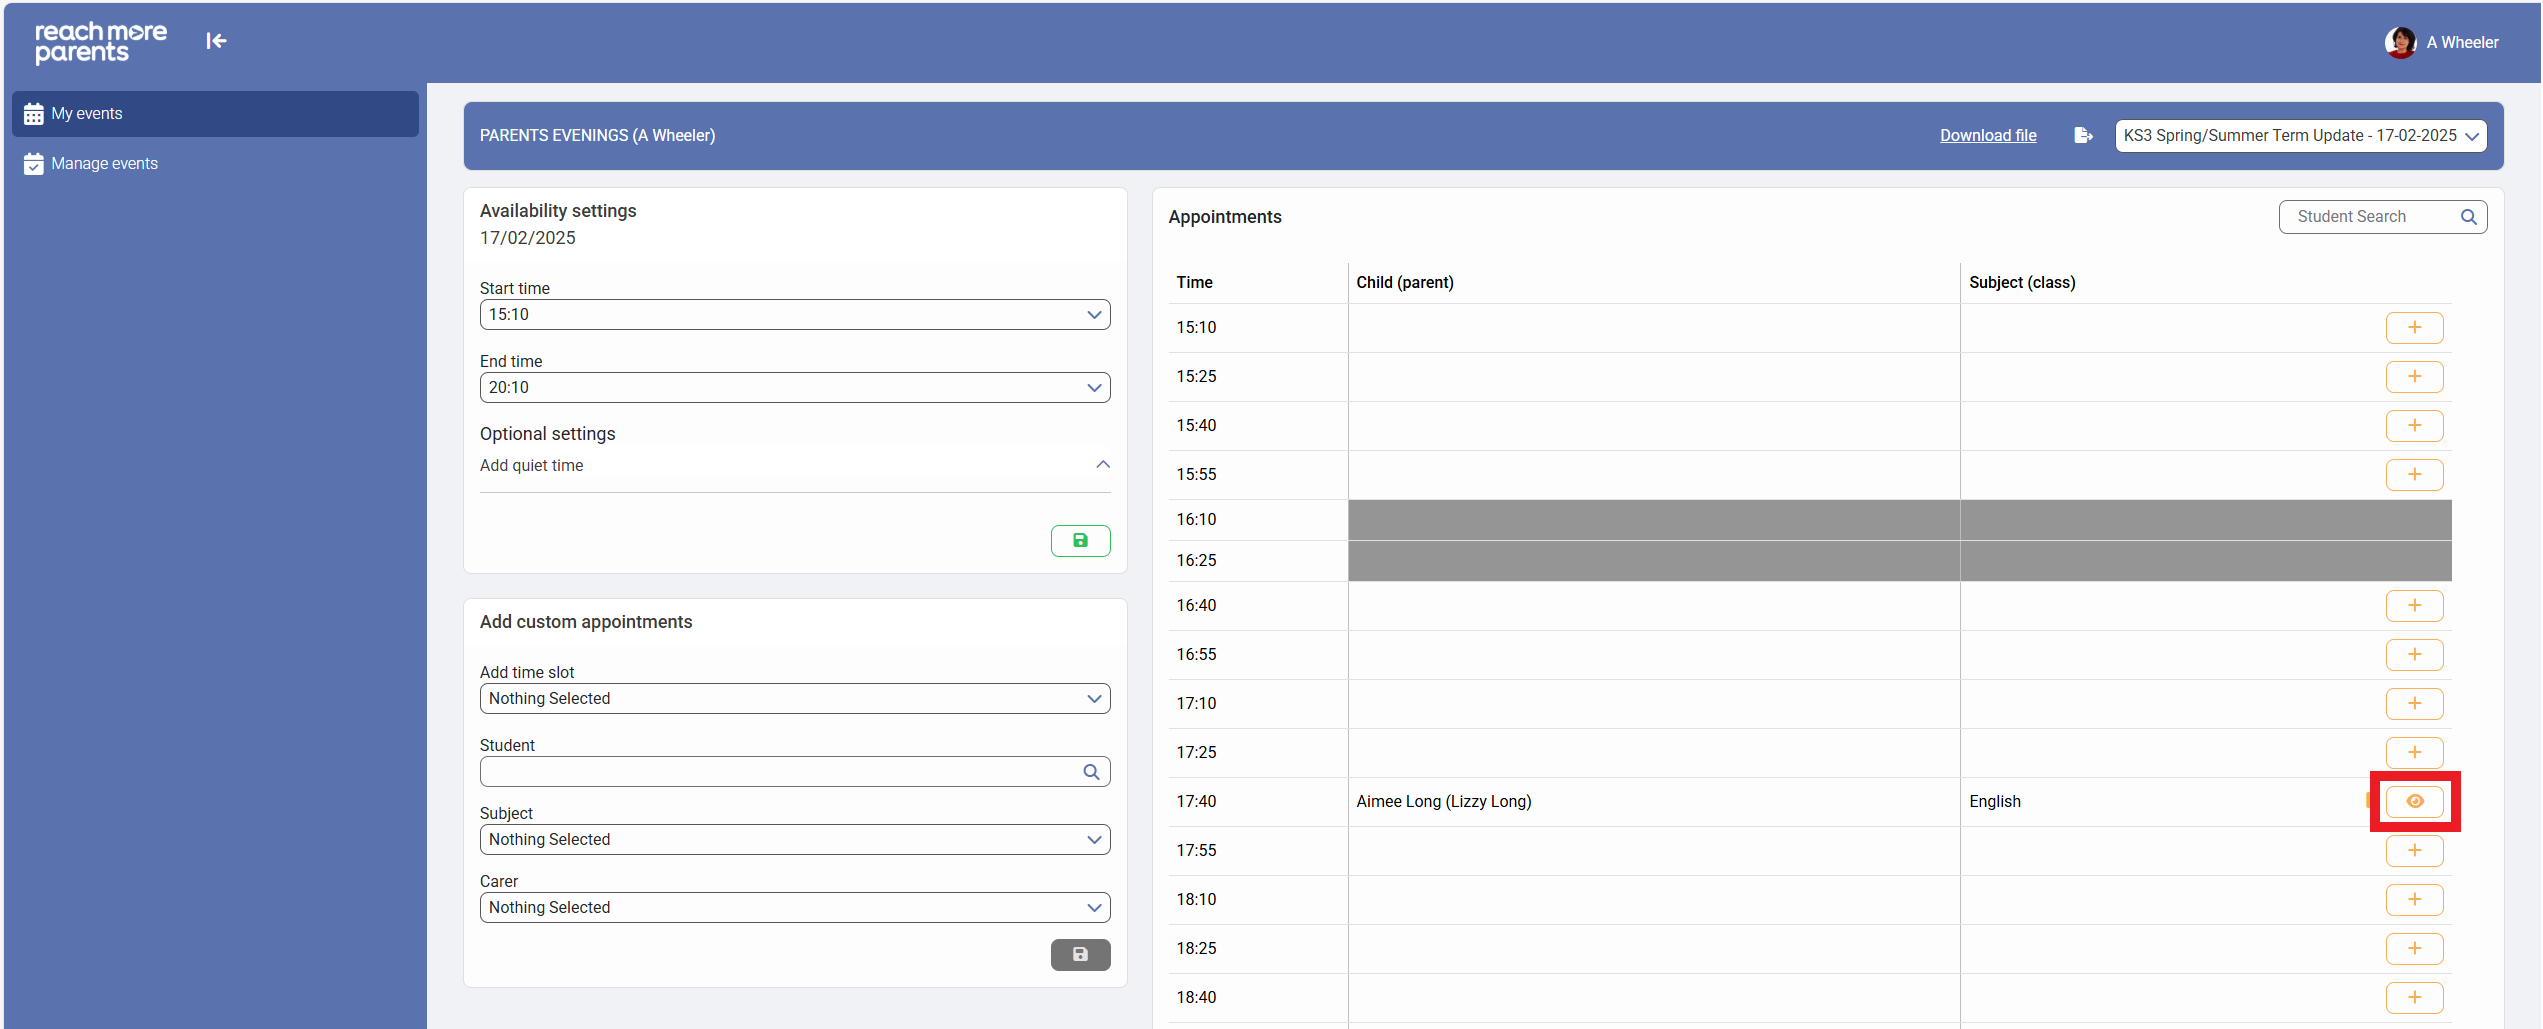Open the End time dropdown
2543x1029 pixels.
click(794, 388)
